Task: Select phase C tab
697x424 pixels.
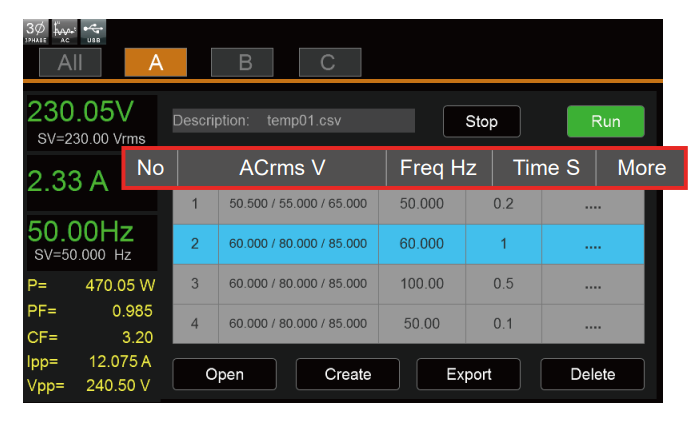Action: point(327,62)
